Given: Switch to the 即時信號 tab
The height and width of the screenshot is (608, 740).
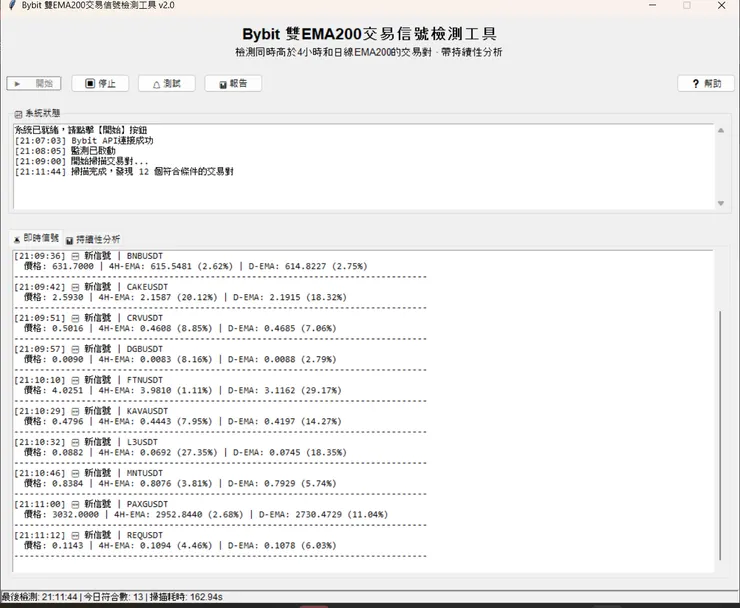Looking at the screenshot, I should (x=36, y=238).
